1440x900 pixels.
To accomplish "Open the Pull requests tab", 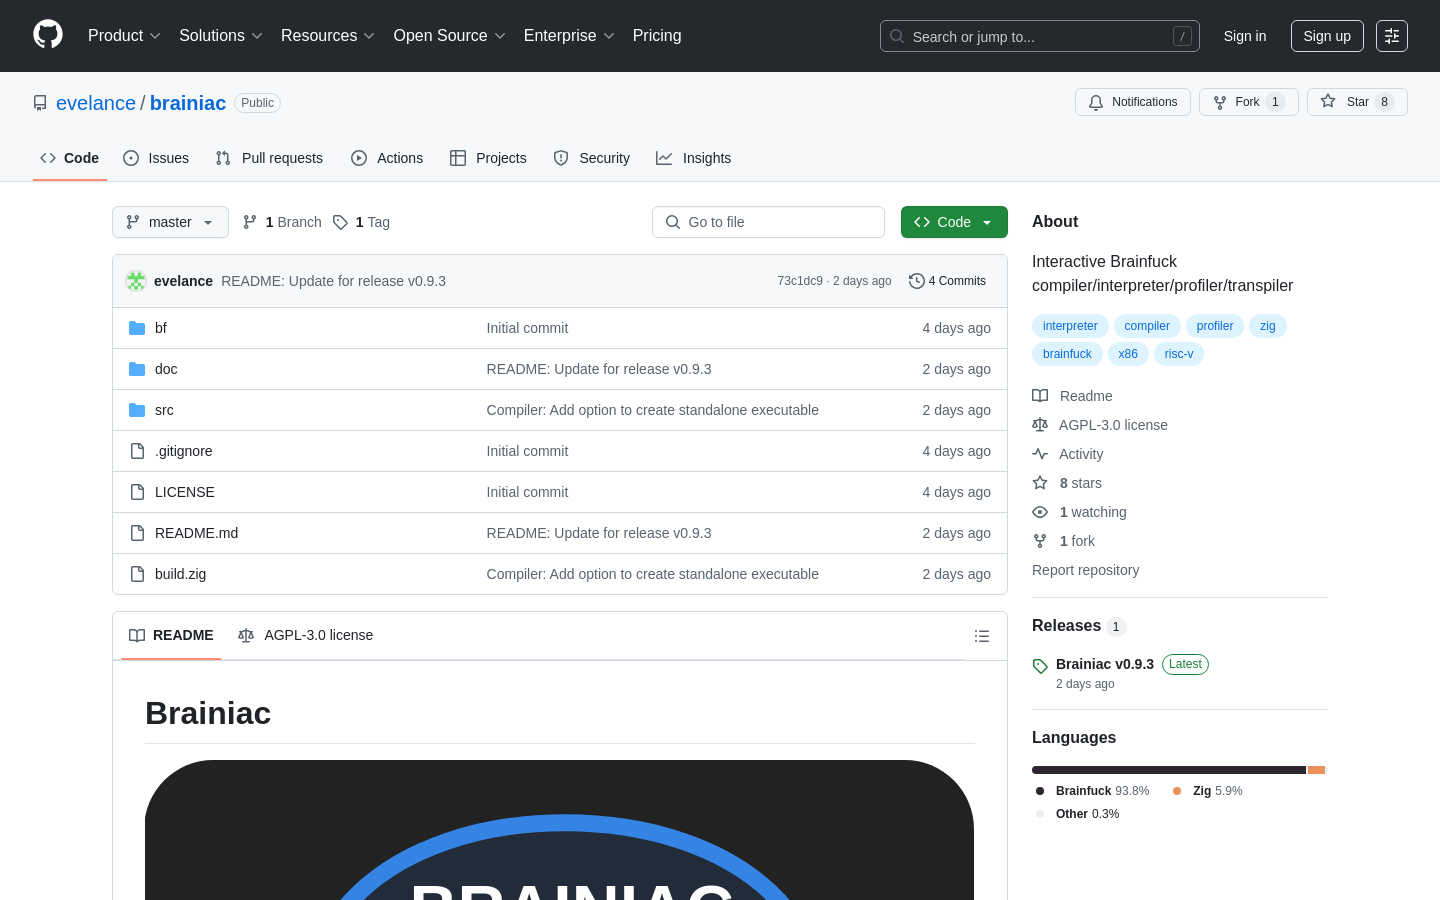I will (269, 158).
